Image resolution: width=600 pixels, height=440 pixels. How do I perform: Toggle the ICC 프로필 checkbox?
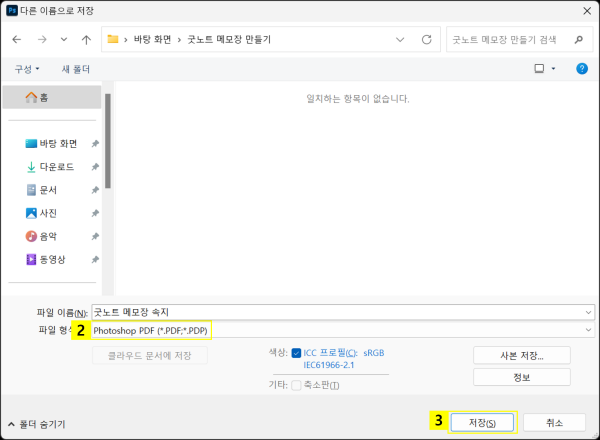[296, 353]
